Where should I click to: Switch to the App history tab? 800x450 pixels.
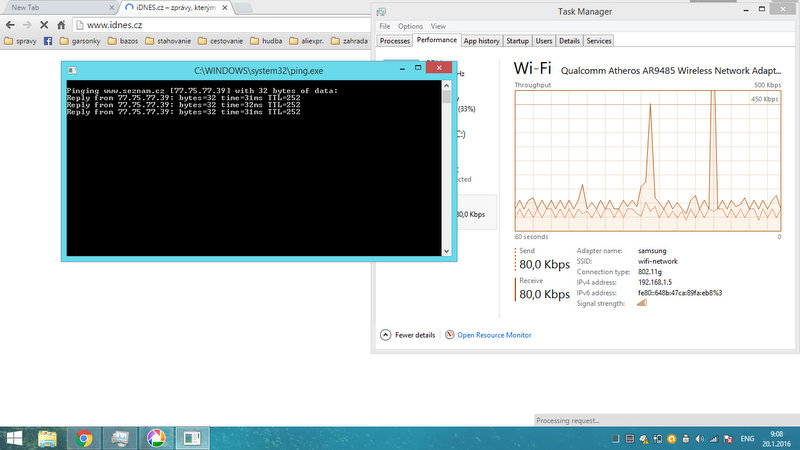pos(481,41)
